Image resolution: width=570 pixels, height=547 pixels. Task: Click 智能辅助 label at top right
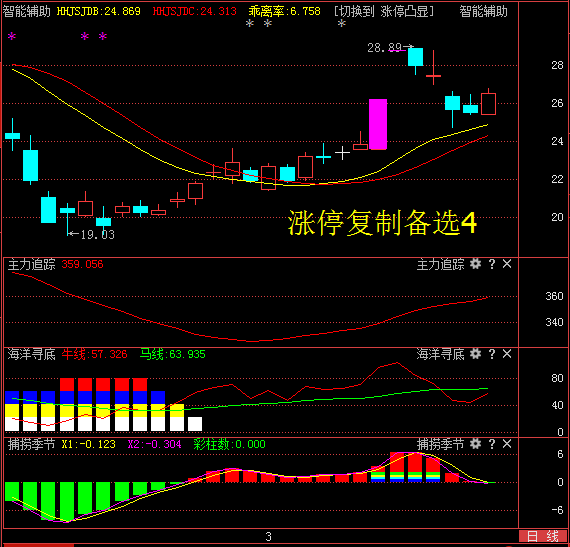coord(483,12)
